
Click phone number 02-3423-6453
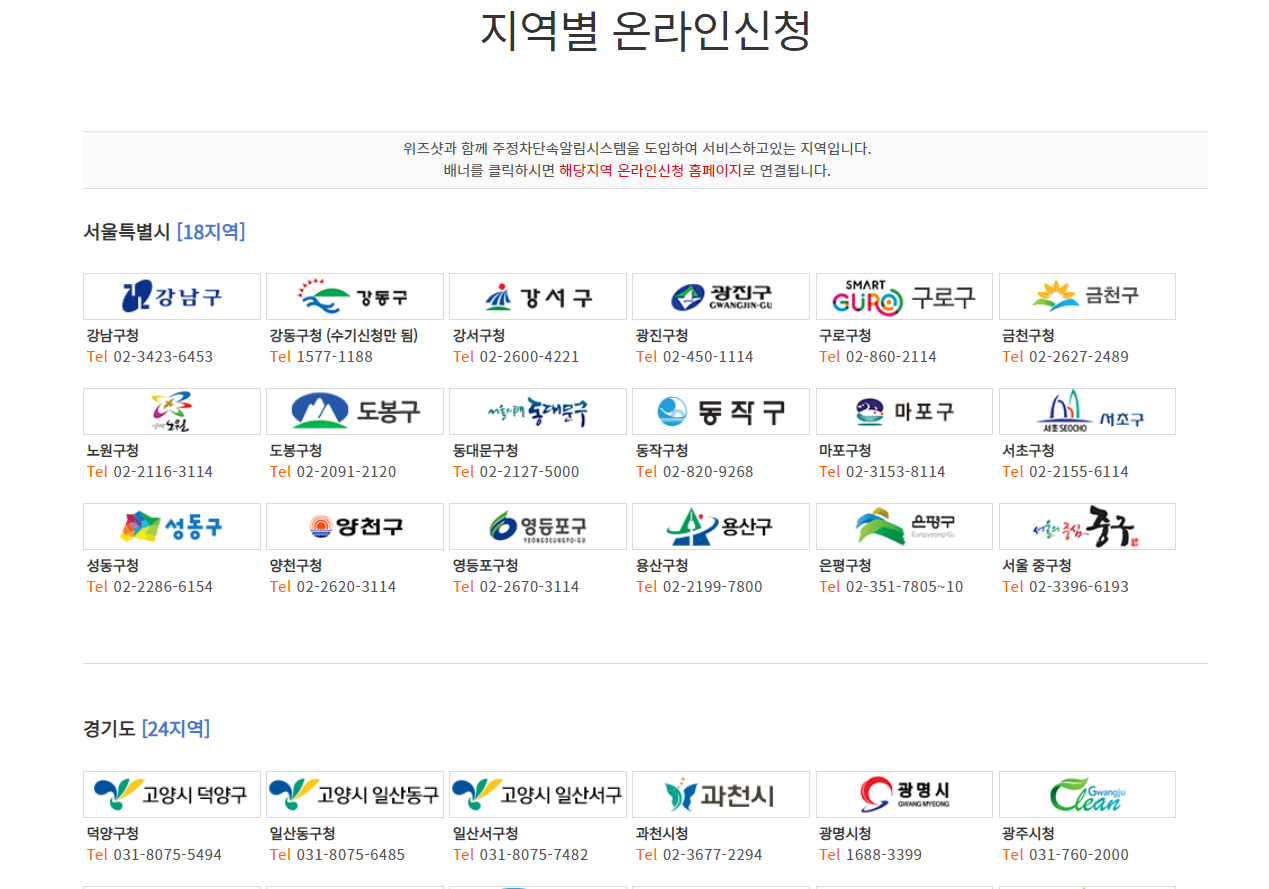(163, 357)
